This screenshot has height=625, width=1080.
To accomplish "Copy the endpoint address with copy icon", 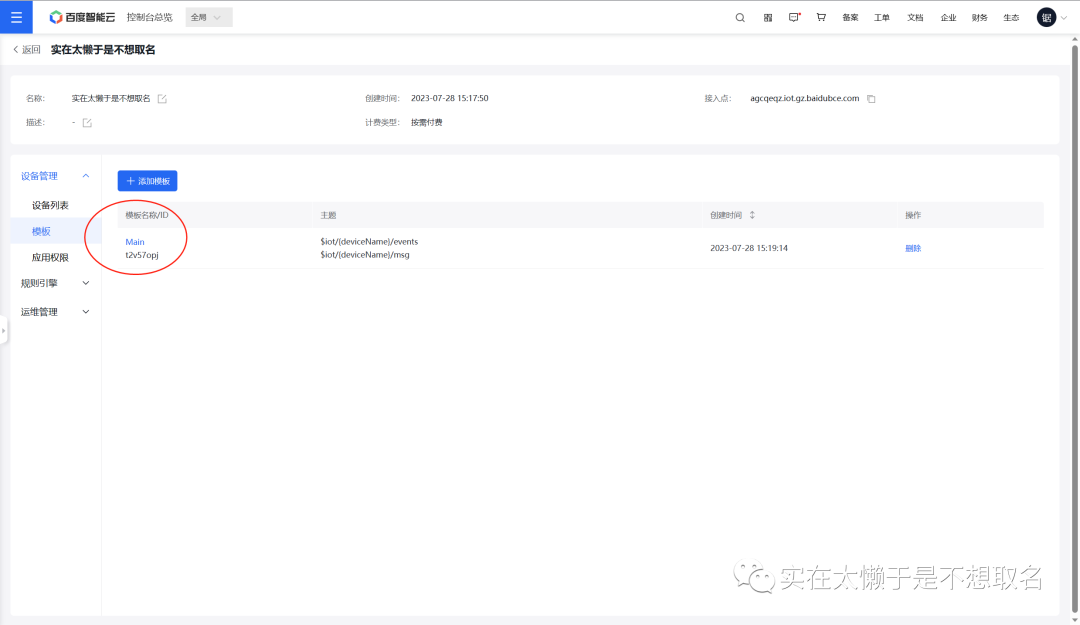I will (x=871, y=99).
